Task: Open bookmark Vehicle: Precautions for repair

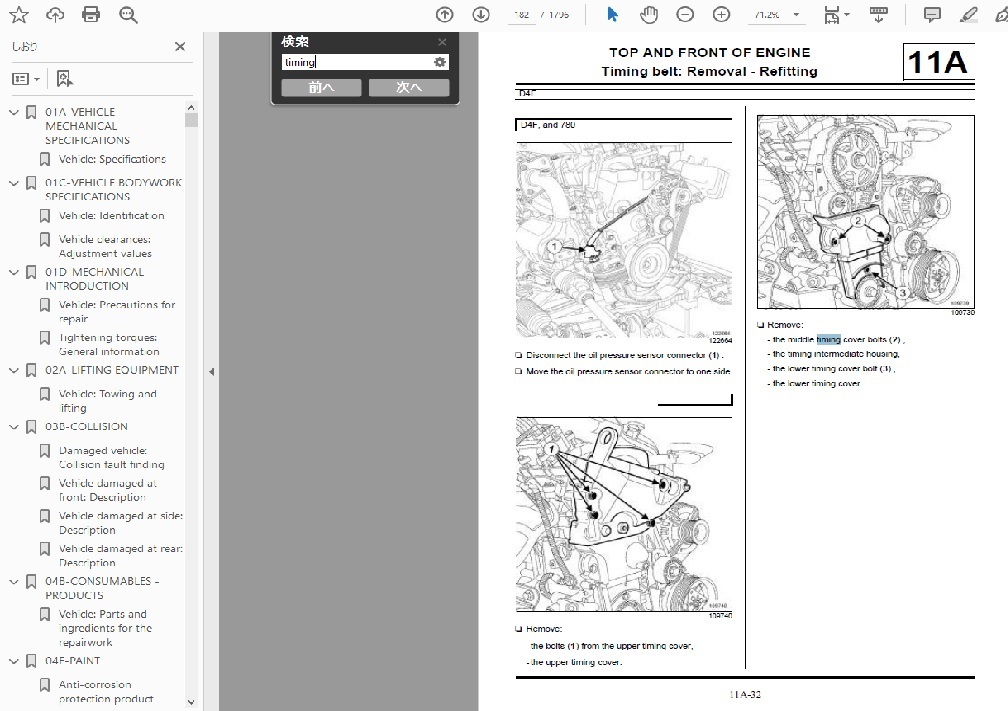Action: tap(116, 312)
